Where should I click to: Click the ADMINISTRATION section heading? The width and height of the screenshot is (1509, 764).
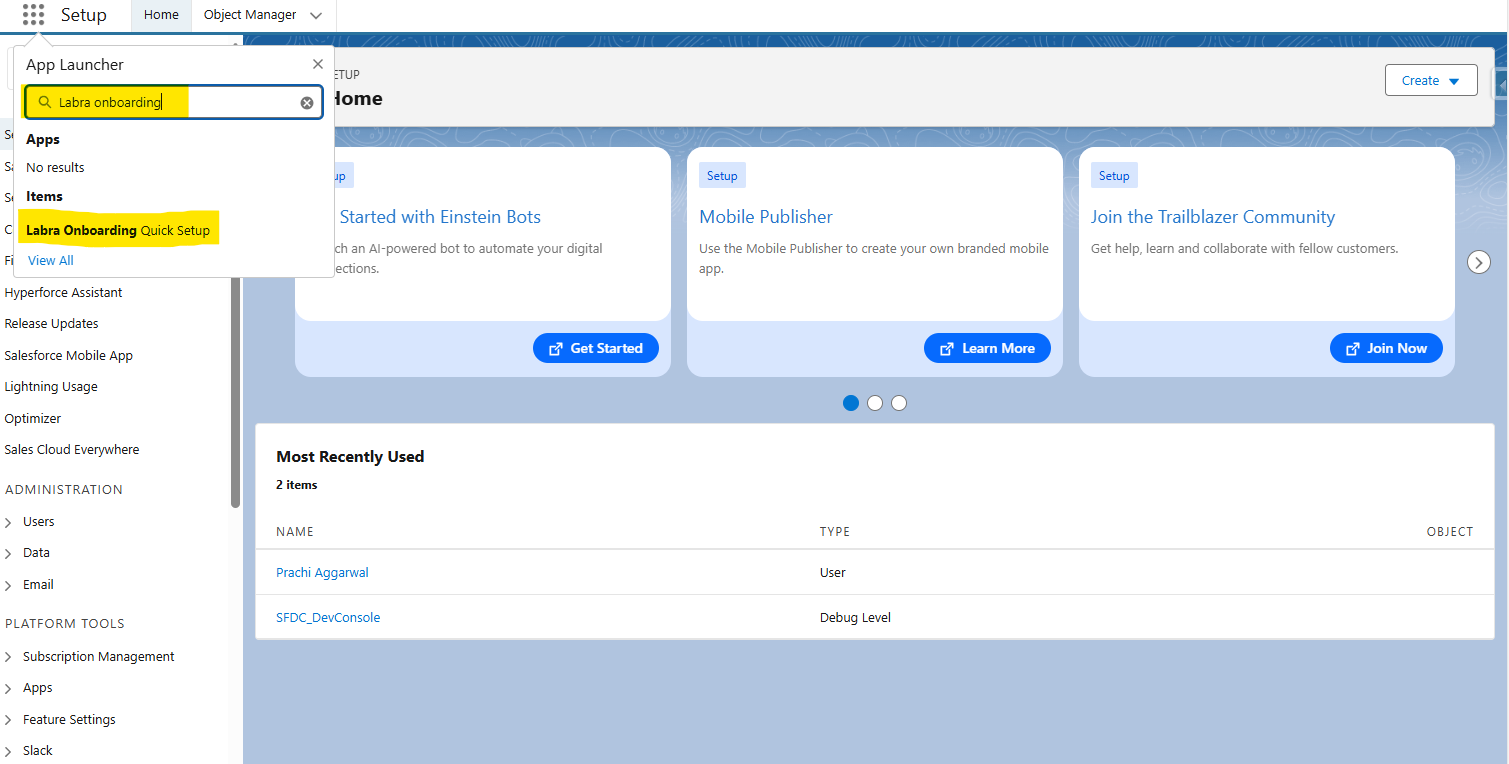[x=64, y=490]
